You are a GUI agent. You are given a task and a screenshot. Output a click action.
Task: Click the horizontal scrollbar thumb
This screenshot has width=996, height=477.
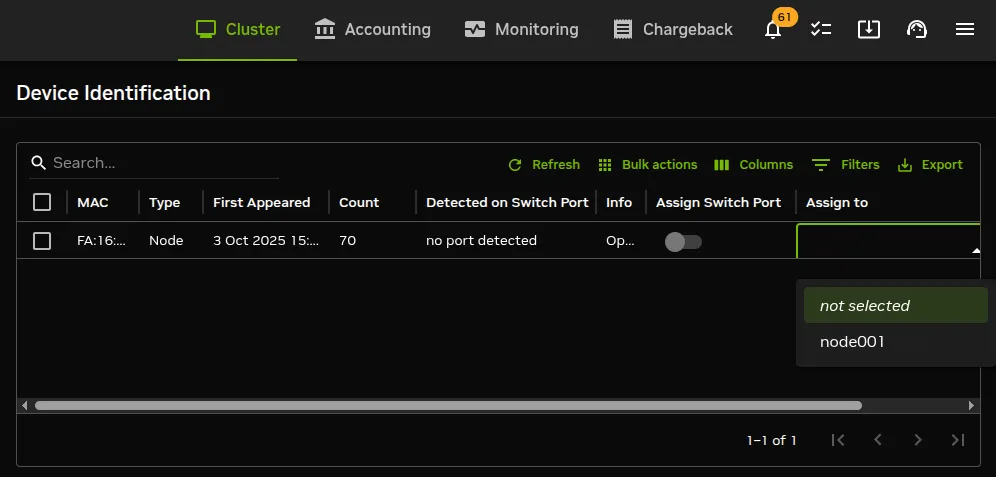[448, 405]
